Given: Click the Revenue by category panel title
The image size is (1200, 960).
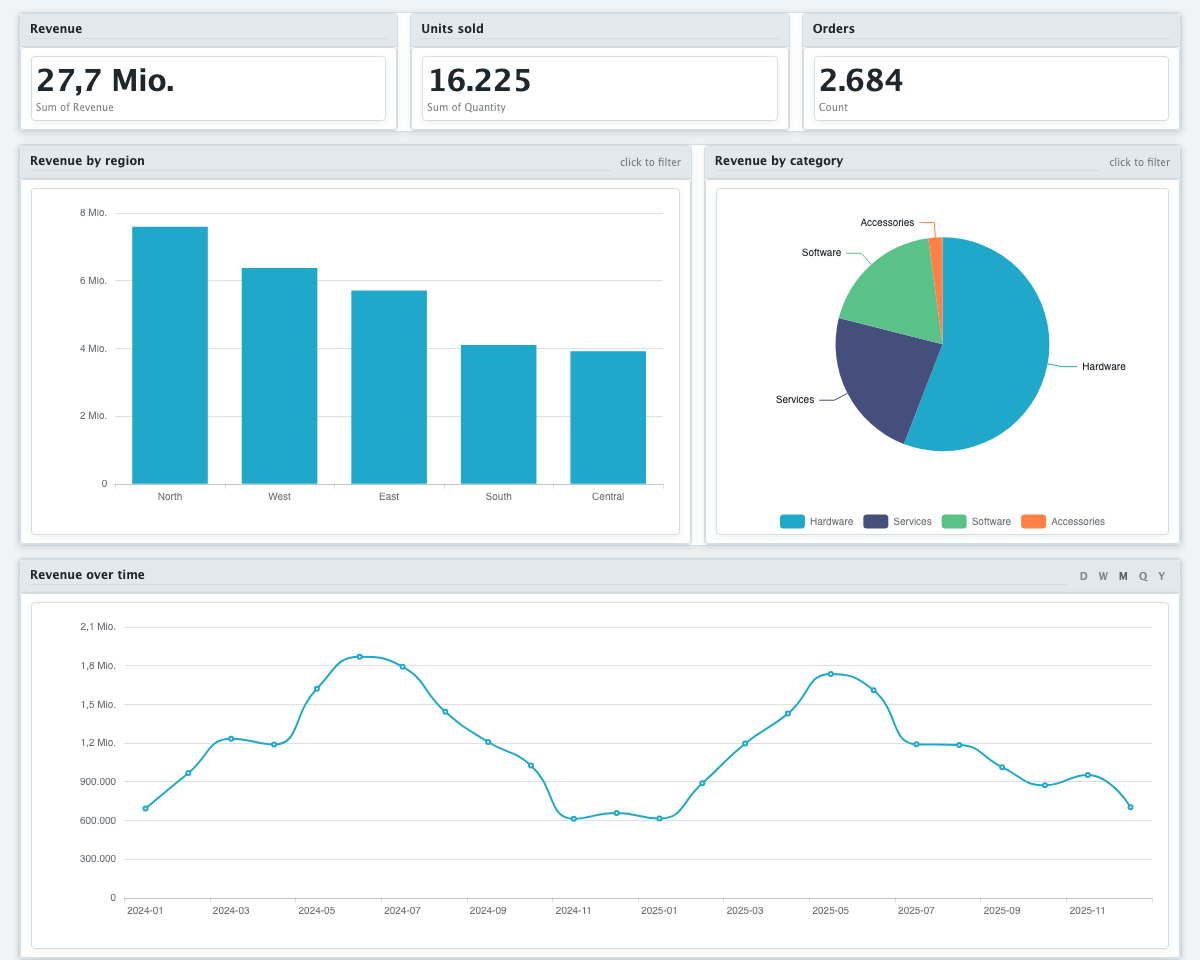Looking at the screenshot, I should click(779, 161).
